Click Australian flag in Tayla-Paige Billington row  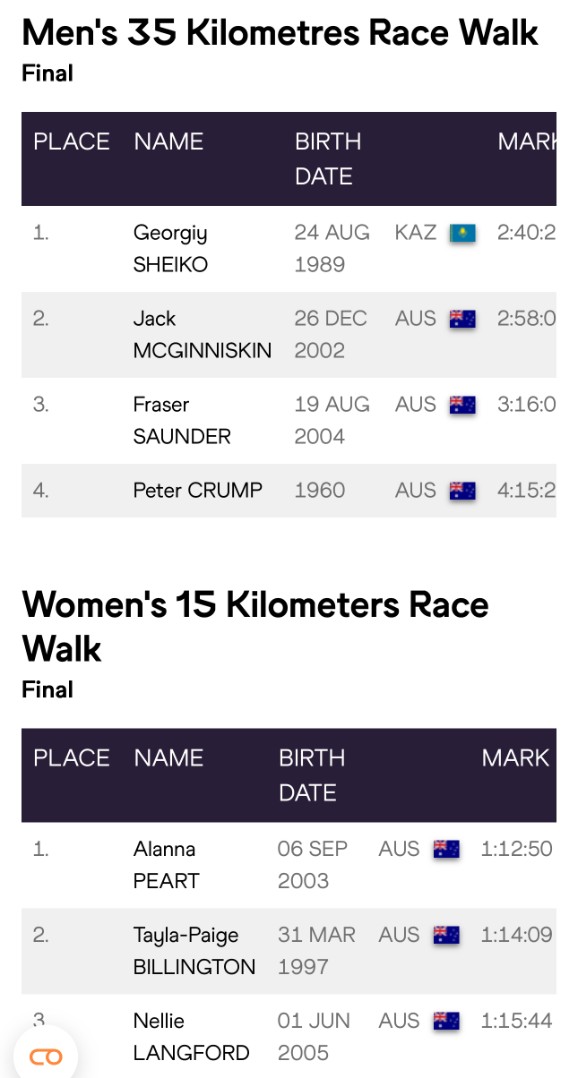(446, 935)
